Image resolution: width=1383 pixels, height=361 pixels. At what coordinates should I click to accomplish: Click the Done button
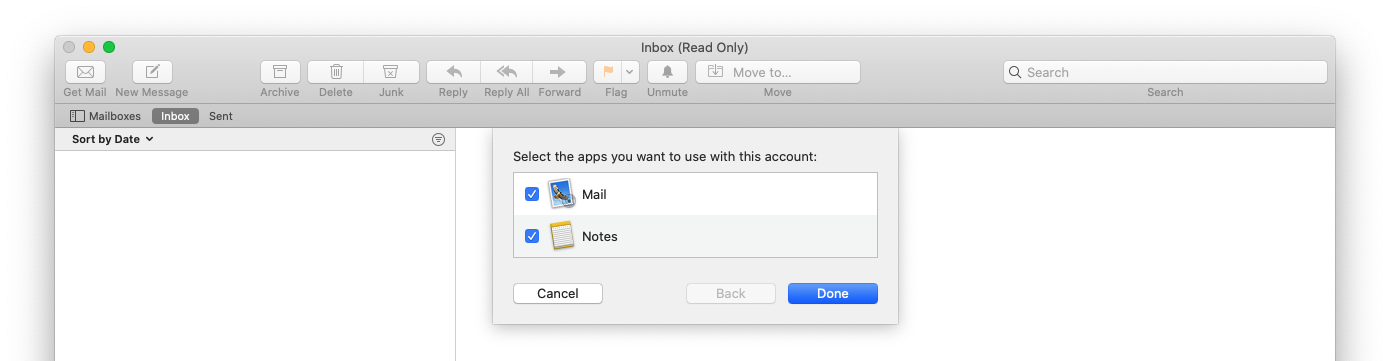(x=833, y=293)
